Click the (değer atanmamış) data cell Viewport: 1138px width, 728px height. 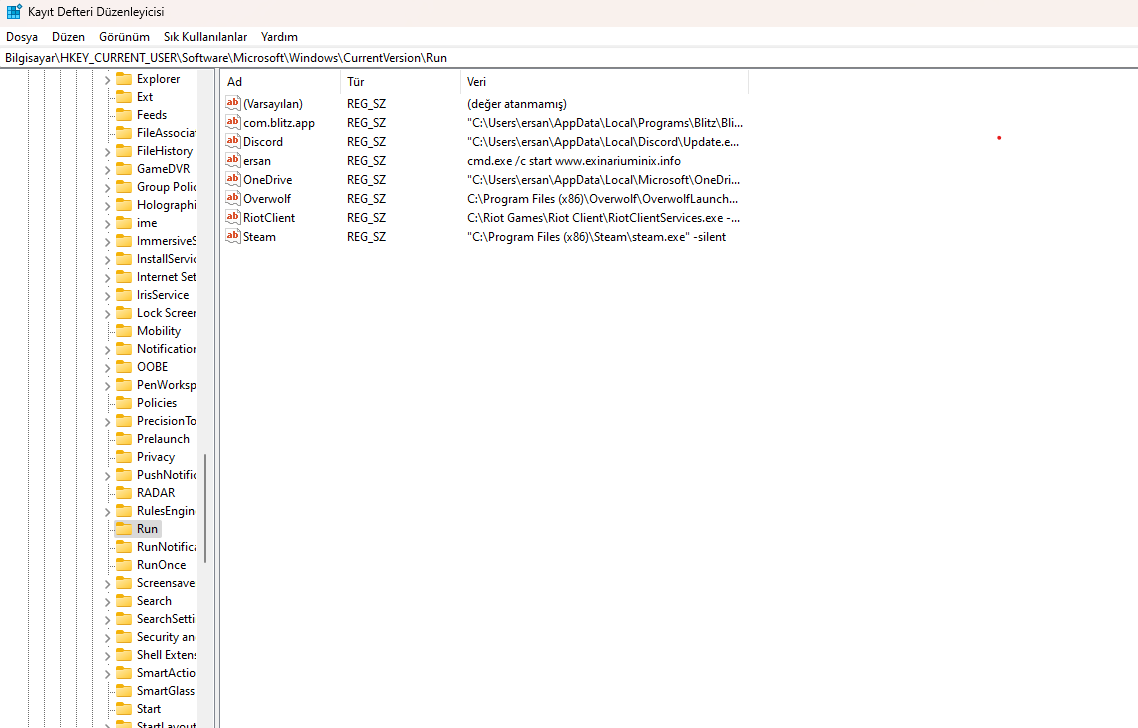(x=517, y=104)
